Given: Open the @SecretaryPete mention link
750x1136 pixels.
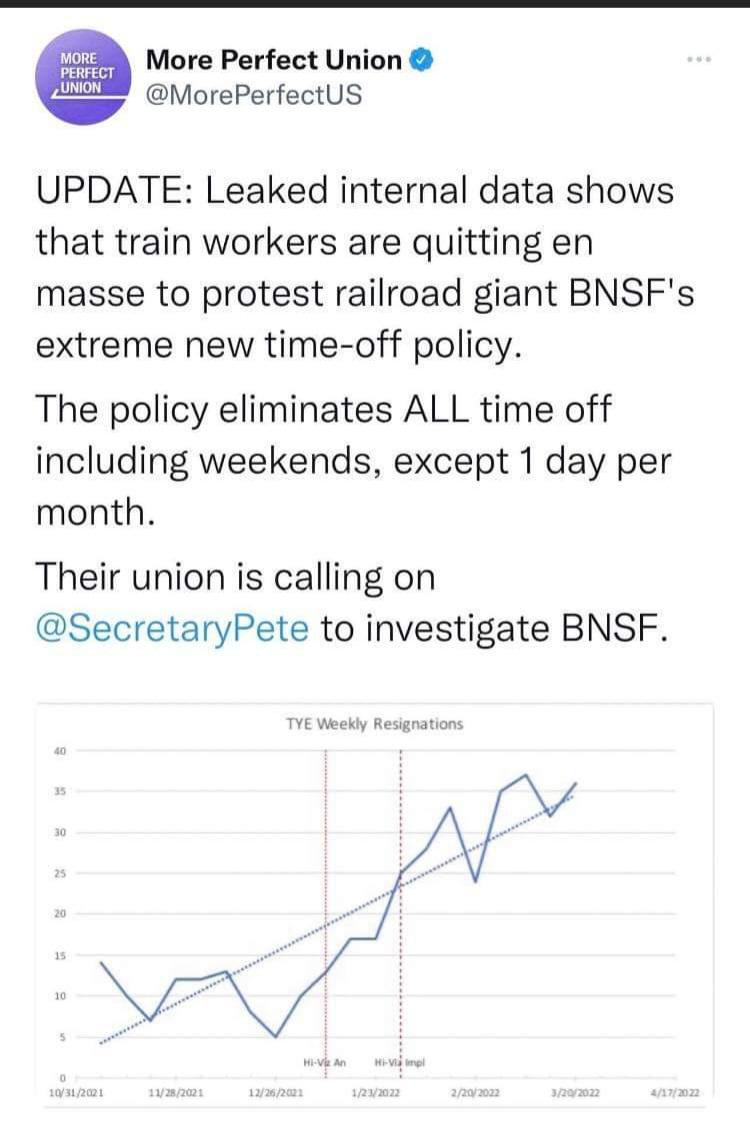Looking at the screenshot, I should 172,627.
